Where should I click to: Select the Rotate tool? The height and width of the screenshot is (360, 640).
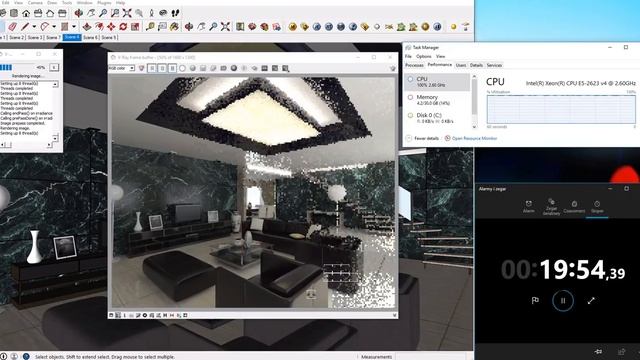click(x=123, y=27)
